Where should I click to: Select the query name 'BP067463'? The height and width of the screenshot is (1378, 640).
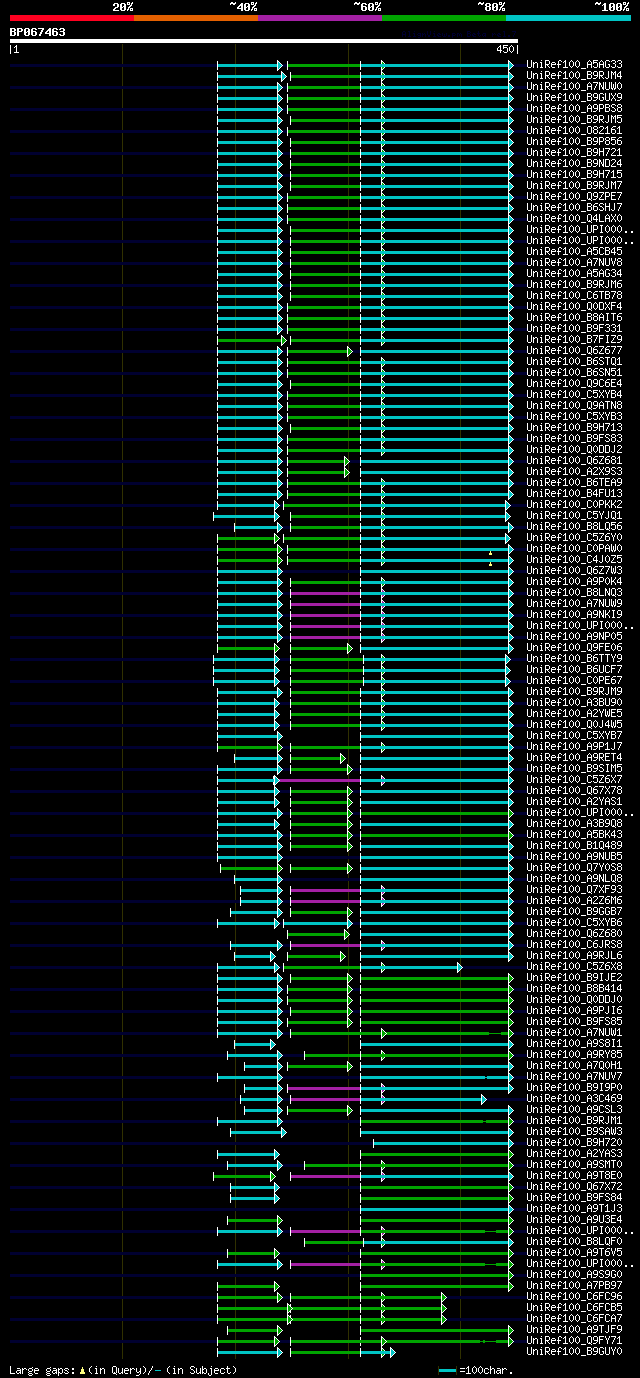[38, 32]
